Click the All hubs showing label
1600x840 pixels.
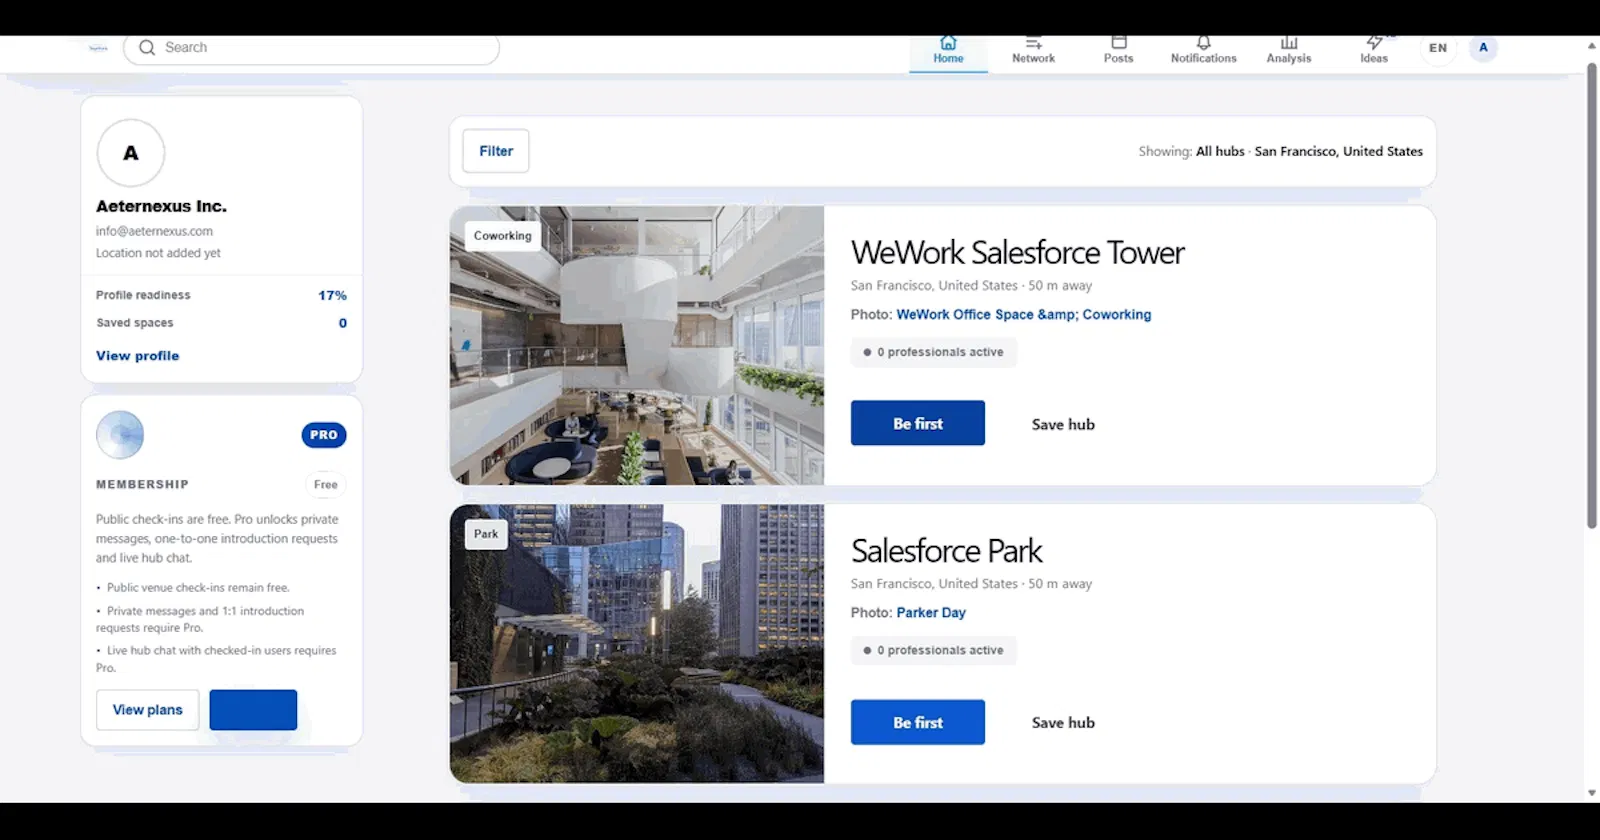click(x=1220, y=152)
